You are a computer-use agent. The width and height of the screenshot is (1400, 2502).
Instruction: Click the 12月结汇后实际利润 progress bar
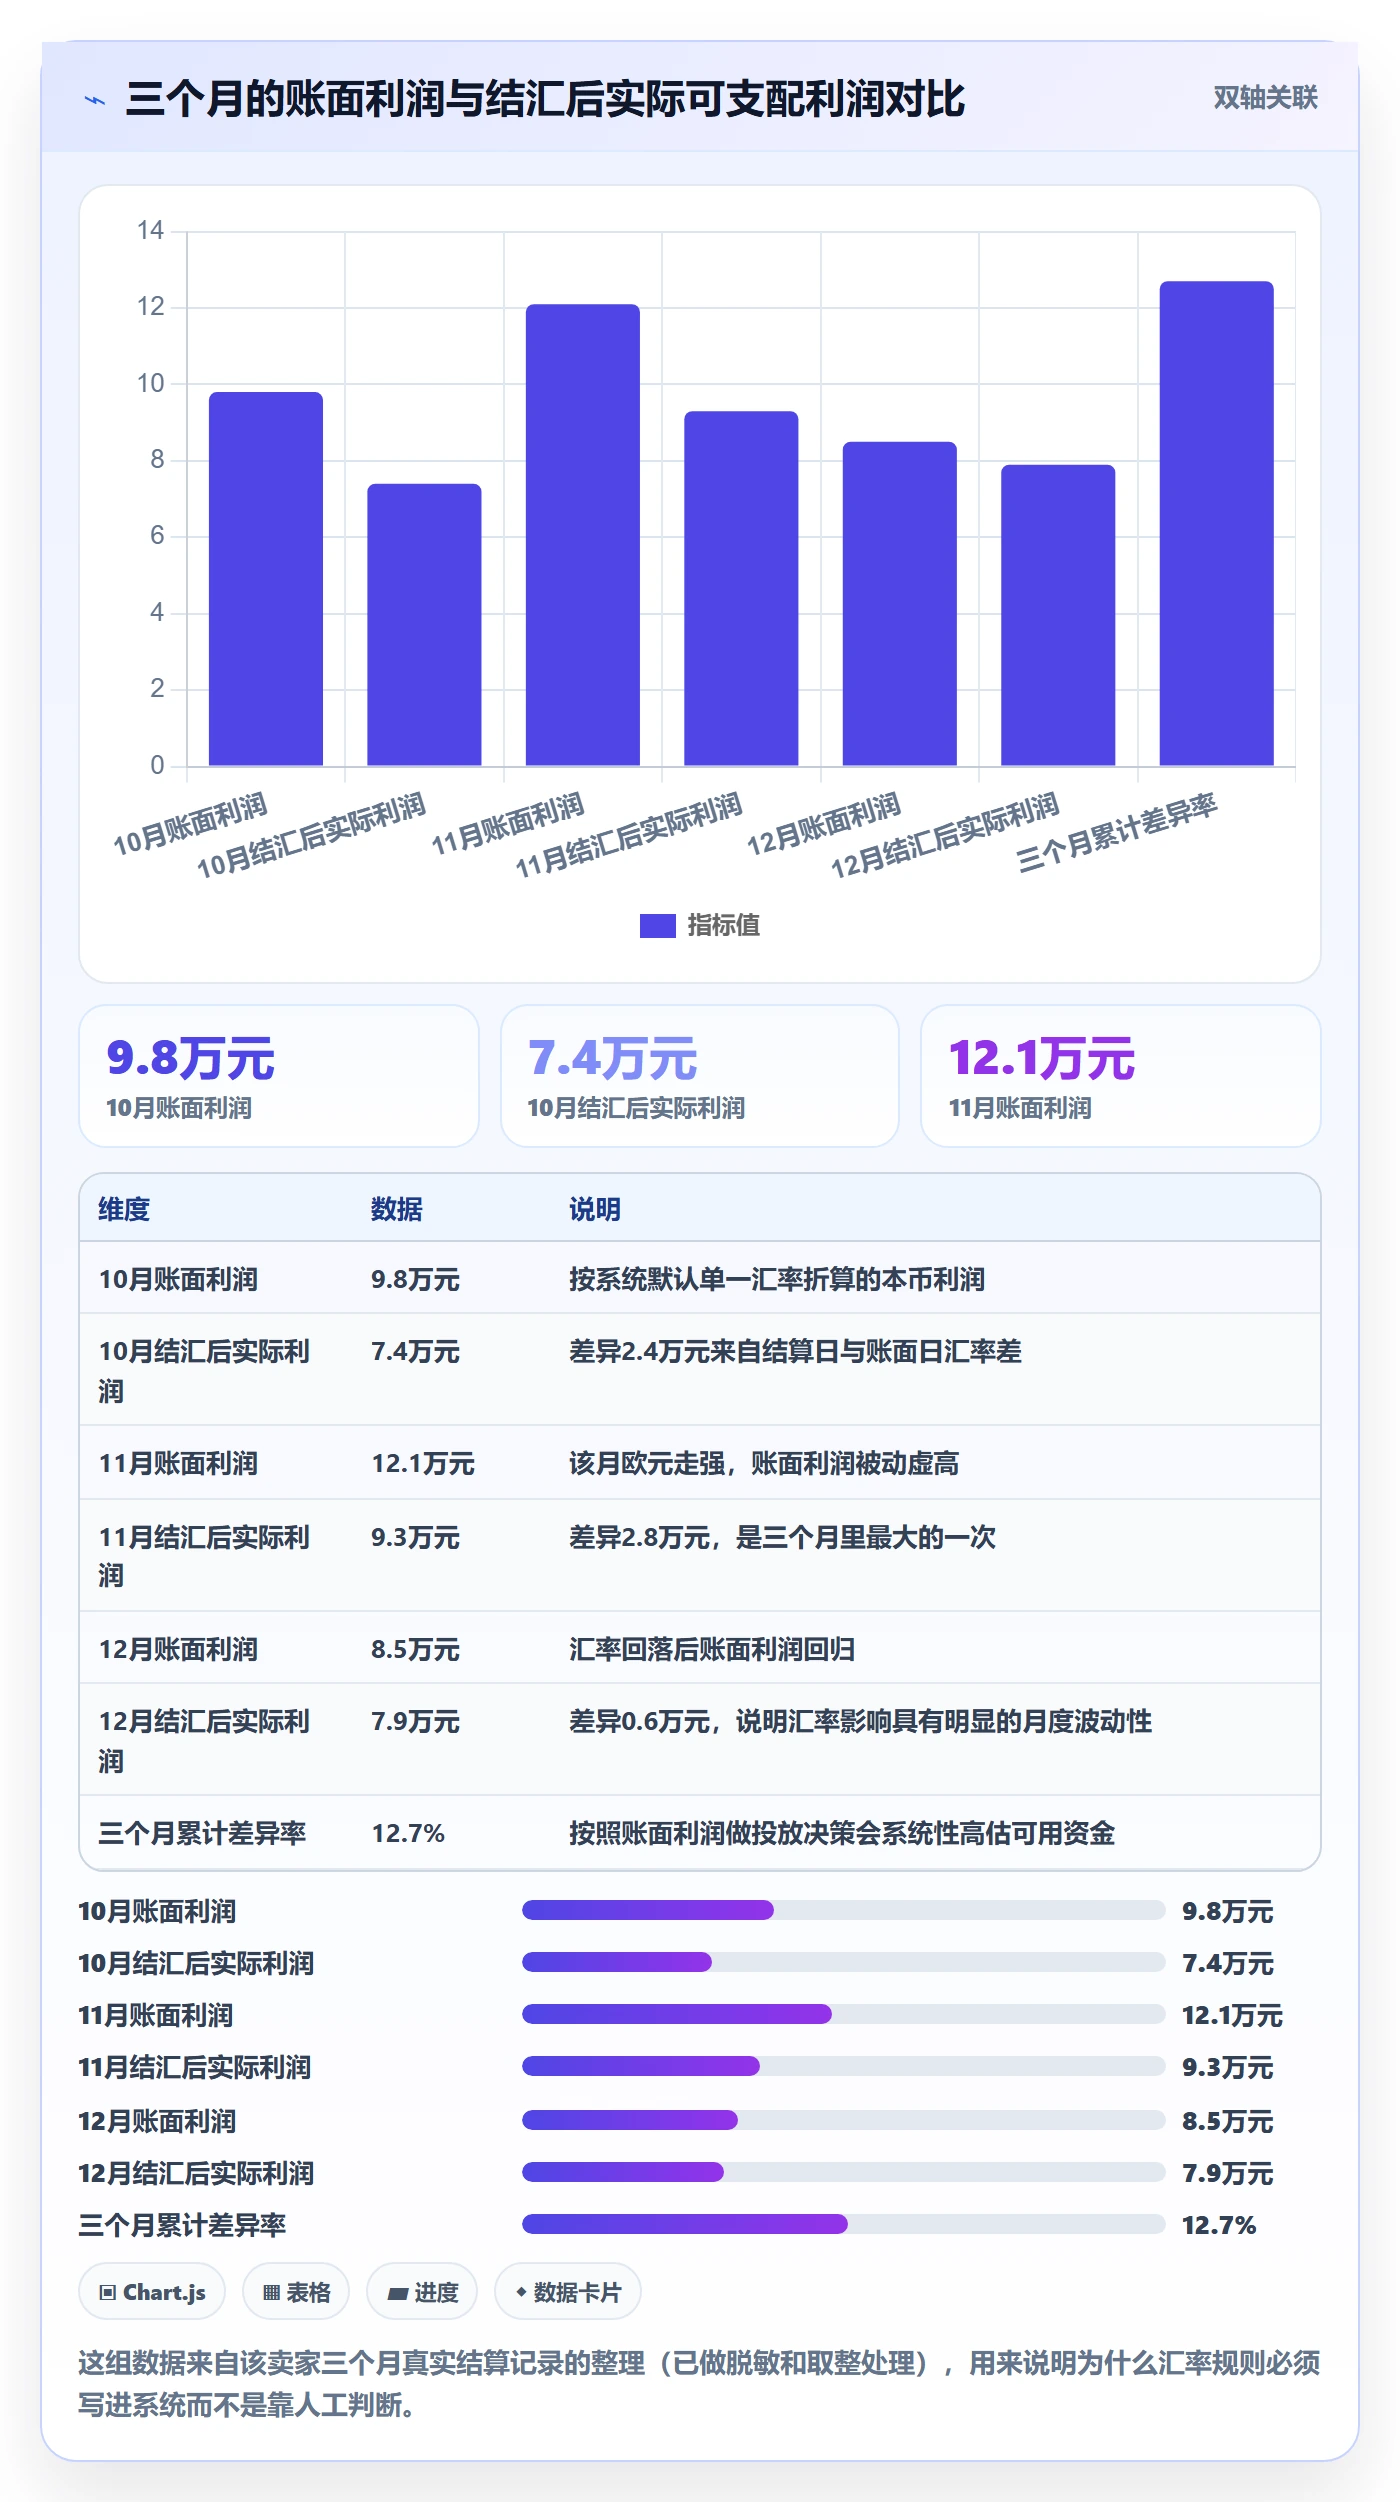point(844,2172)
